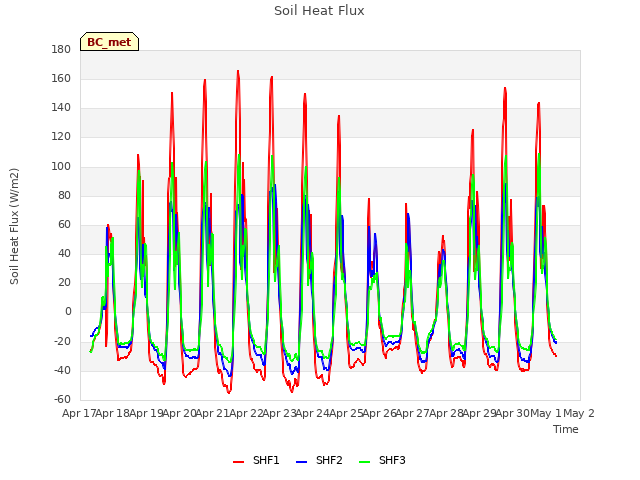Screen dimensions: 640x480
Task: Click the green SHF3 legend color marker
Action: 364,462
